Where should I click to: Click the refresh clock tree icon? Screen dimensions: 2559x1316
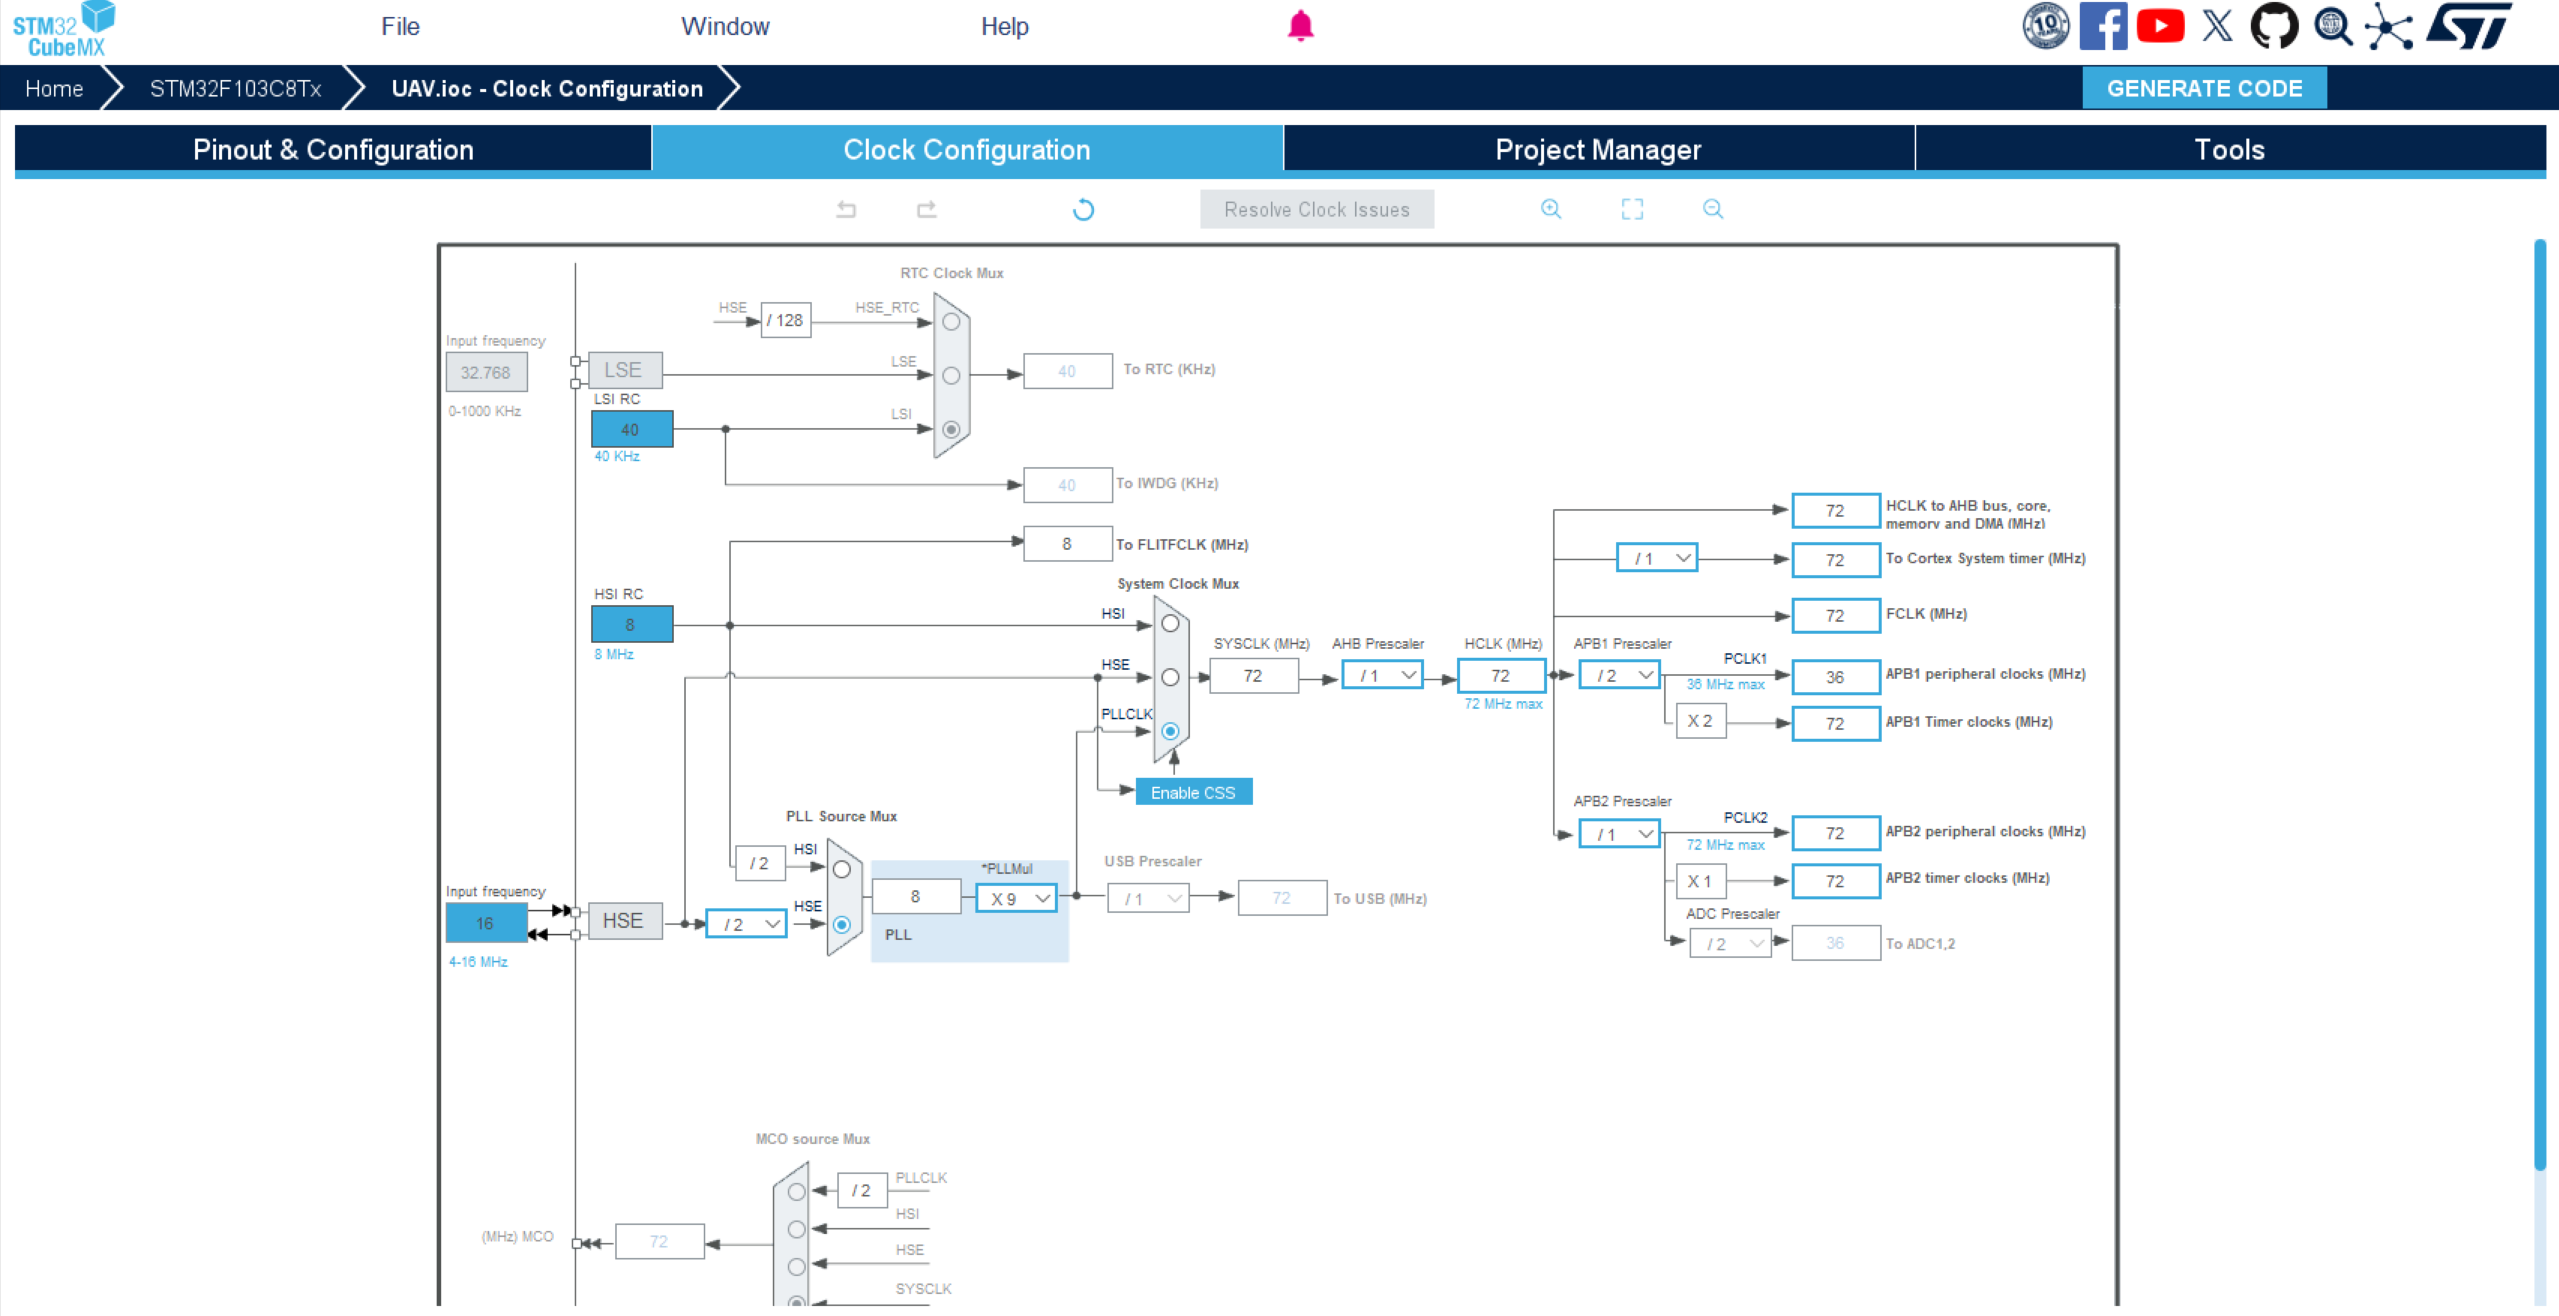1083,209
